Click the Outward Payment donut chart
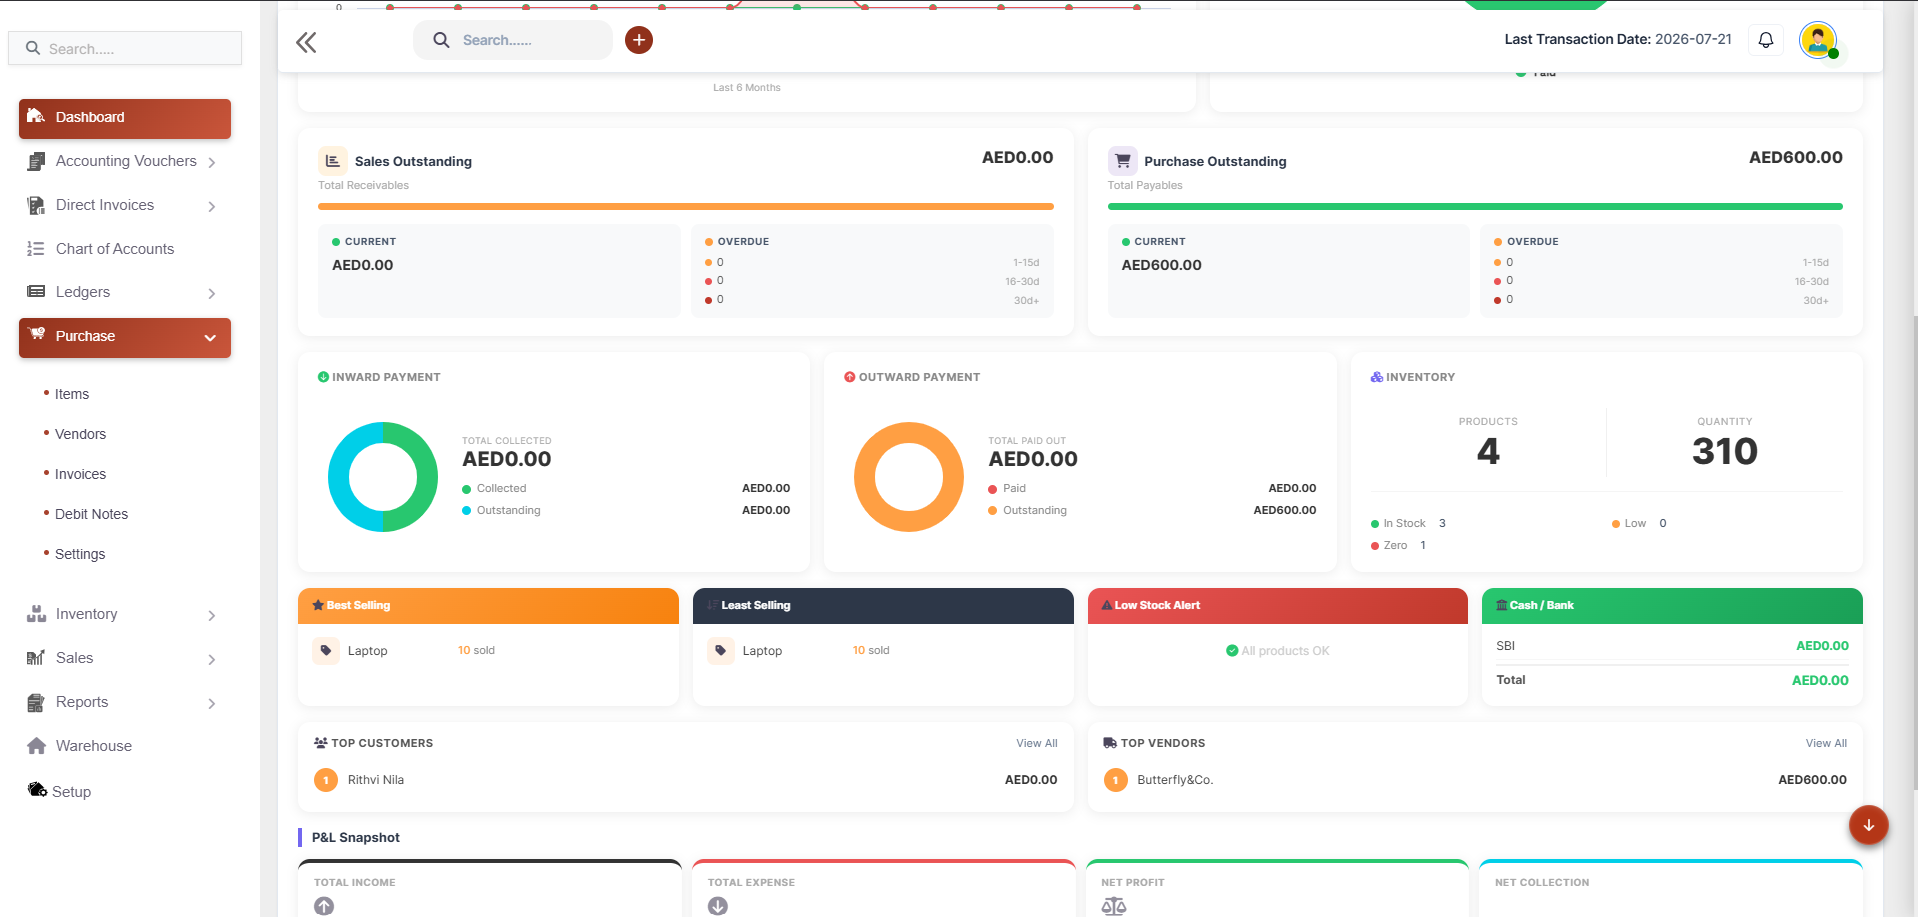 pyautogui.click(x=909, y=477)
